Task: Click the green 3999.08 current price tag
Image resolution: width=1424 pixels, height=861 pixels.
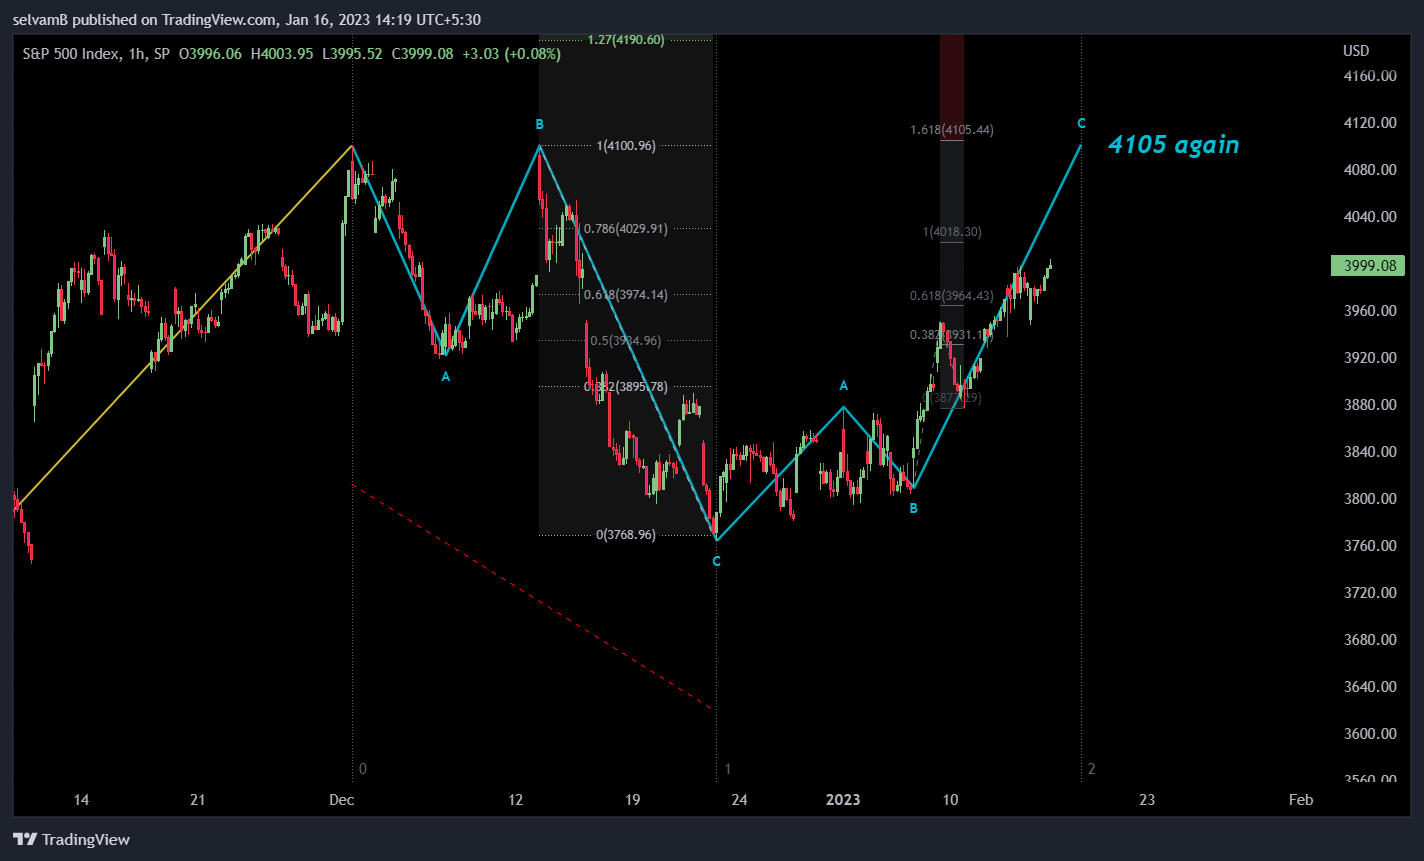Action: point(1368,265)
